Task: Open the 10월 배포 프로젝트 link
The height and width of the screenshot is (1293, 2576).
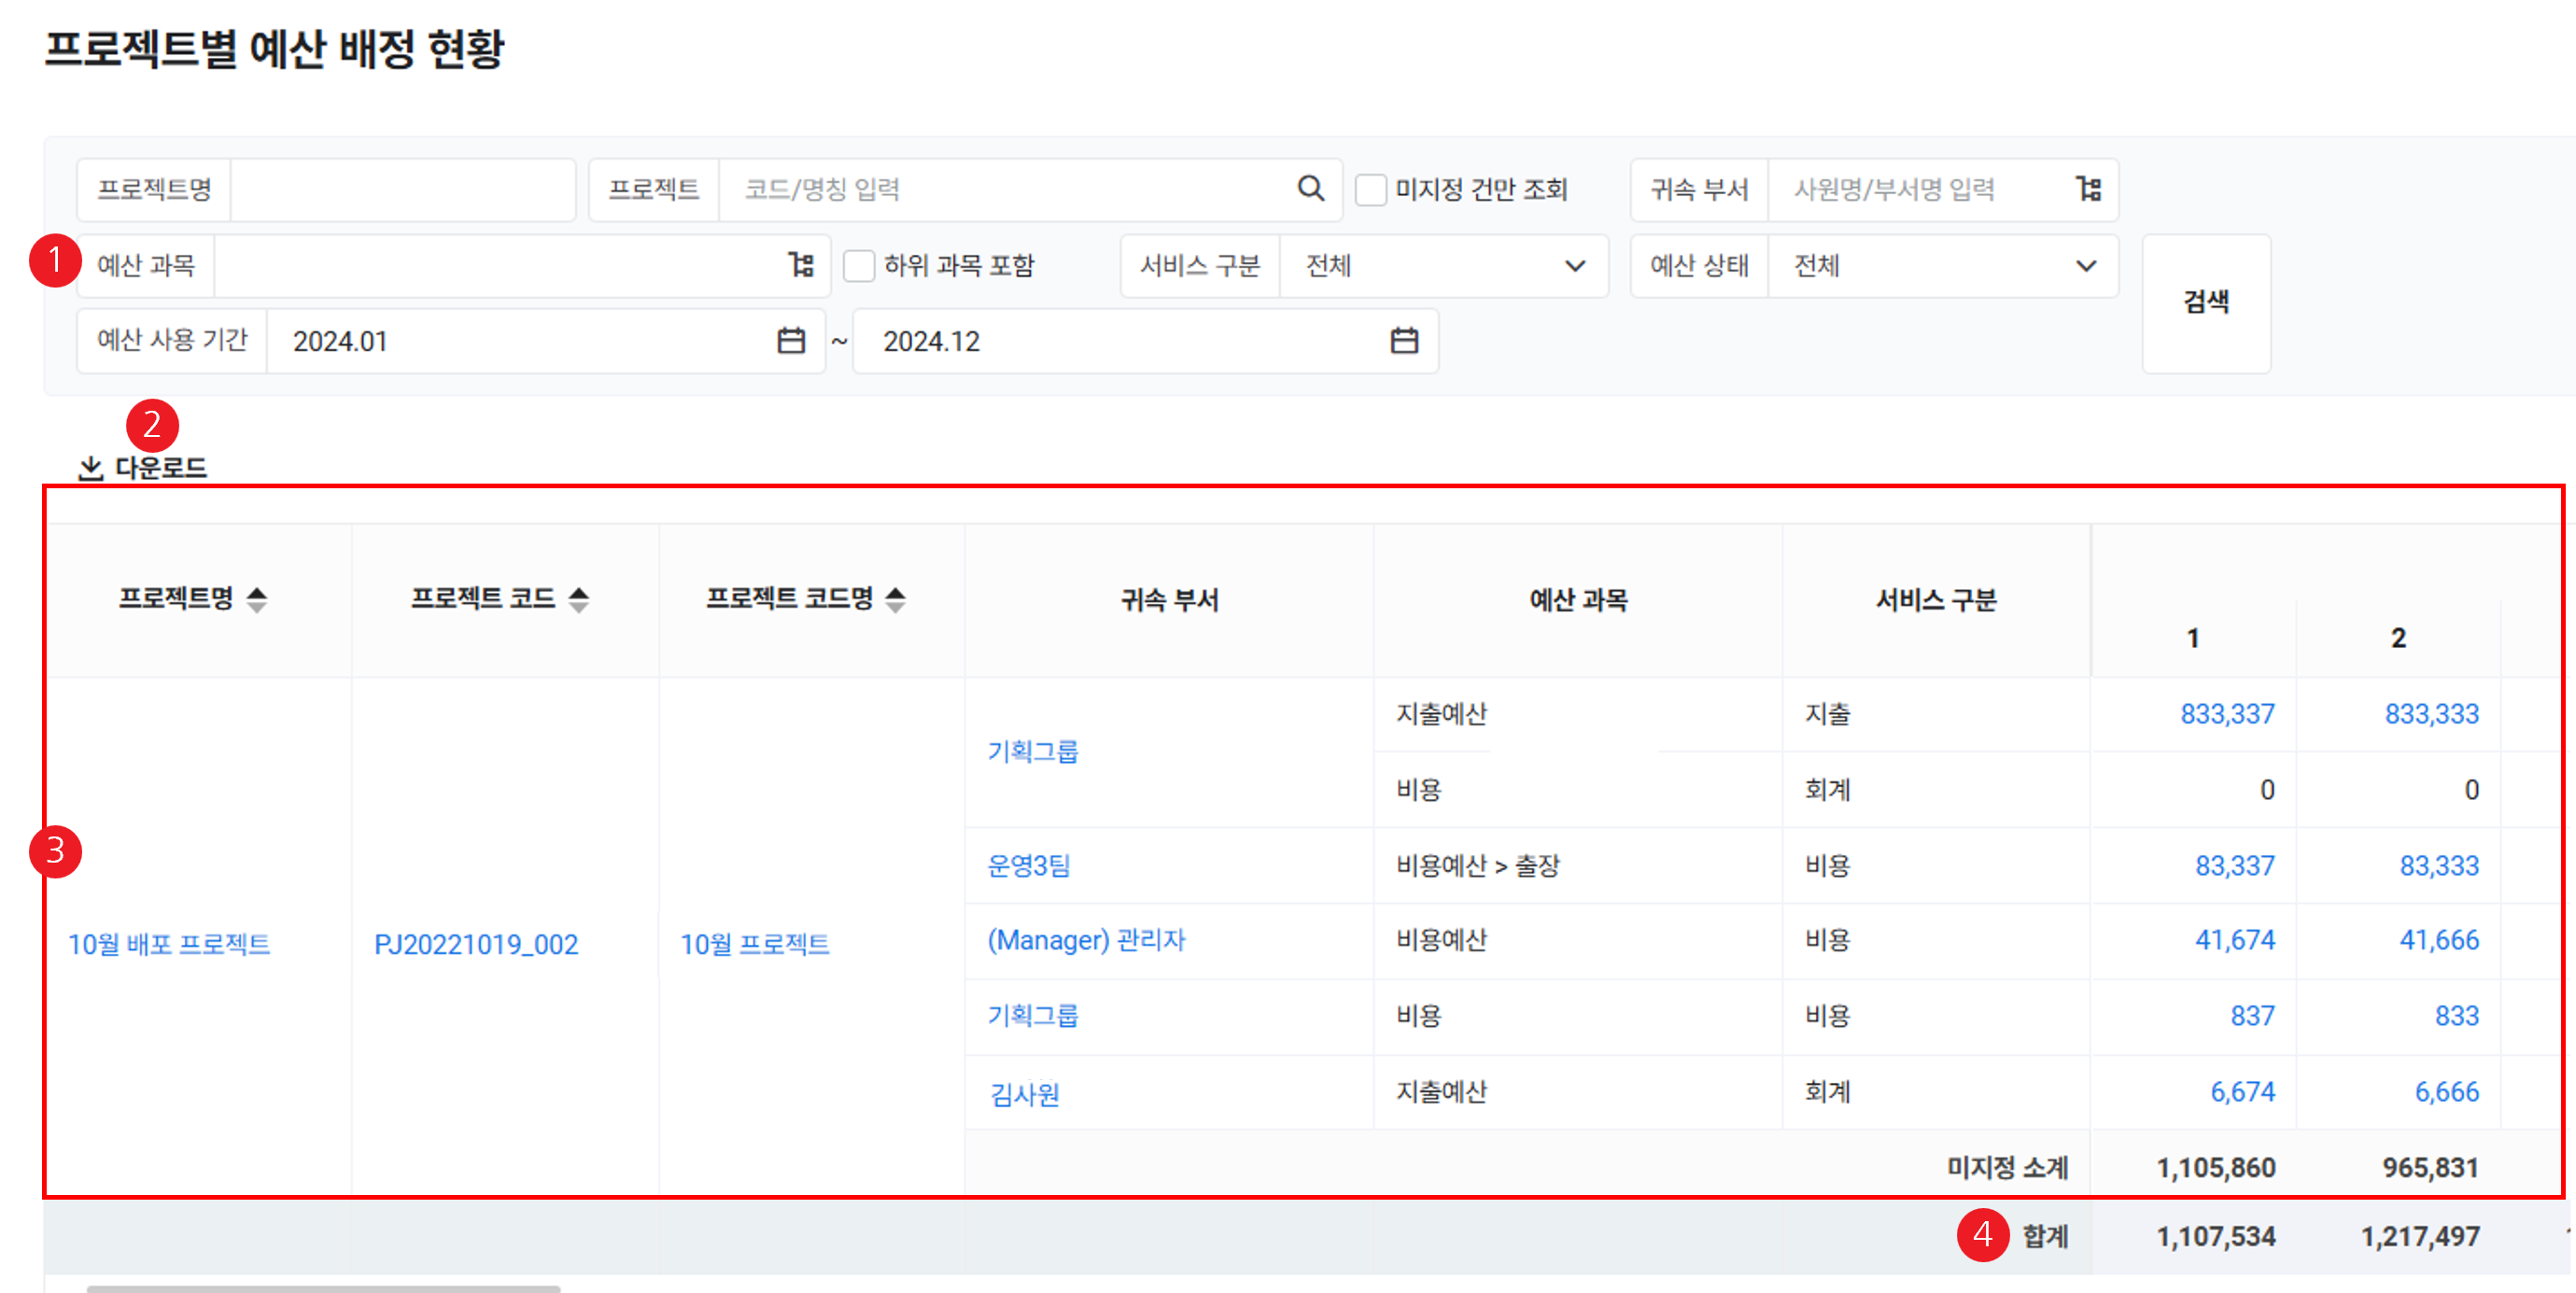Action: [169, 944]
